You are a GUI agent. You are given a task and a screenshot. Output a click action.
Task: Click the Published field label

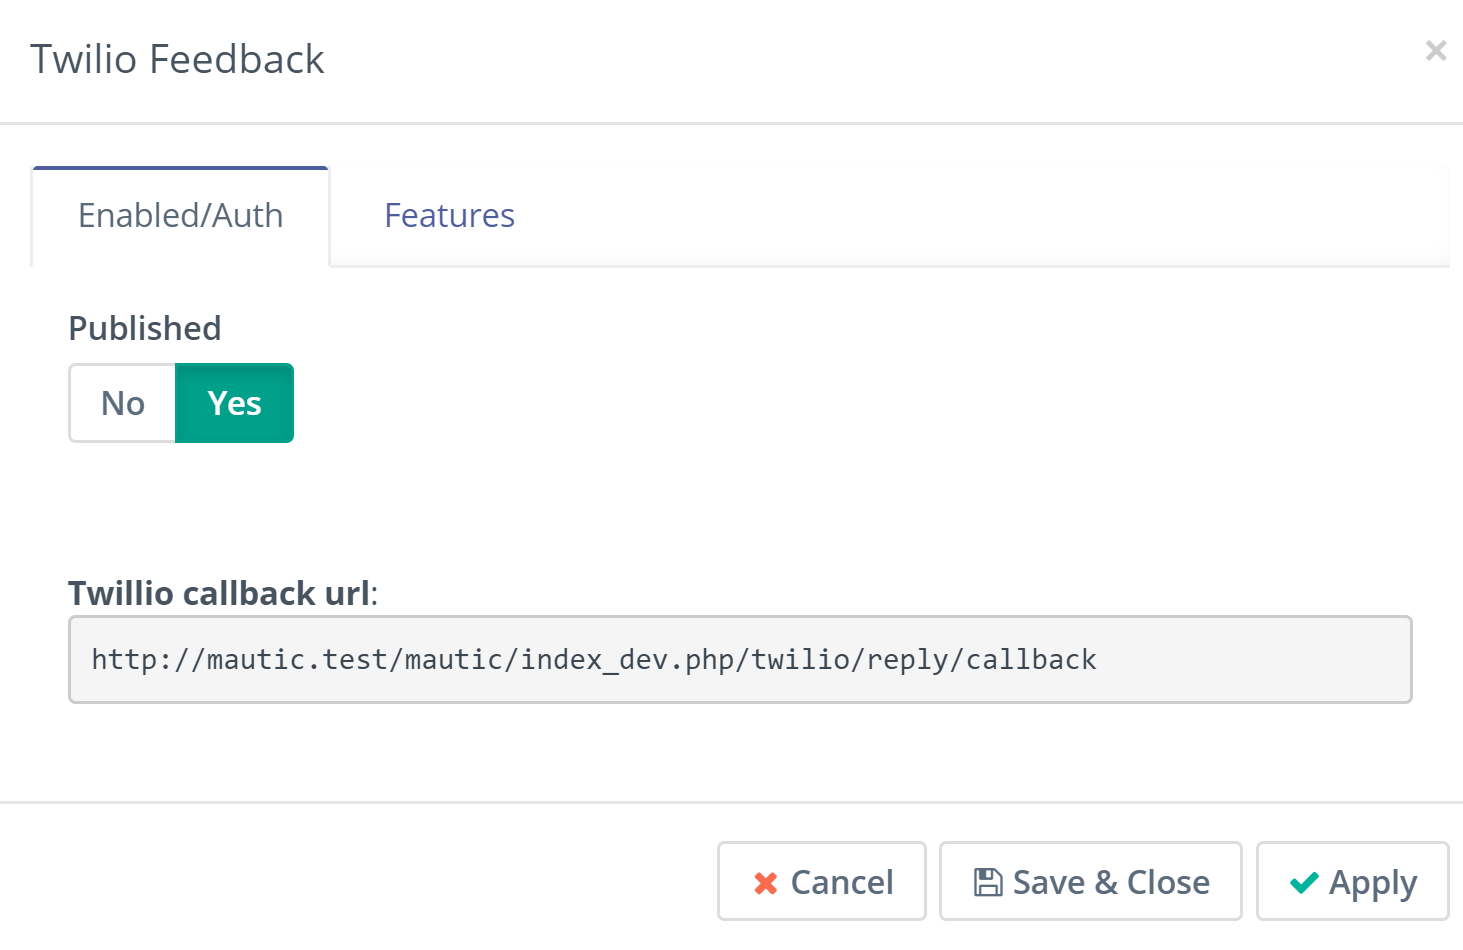pyautogui.click(x=144, y=328)
